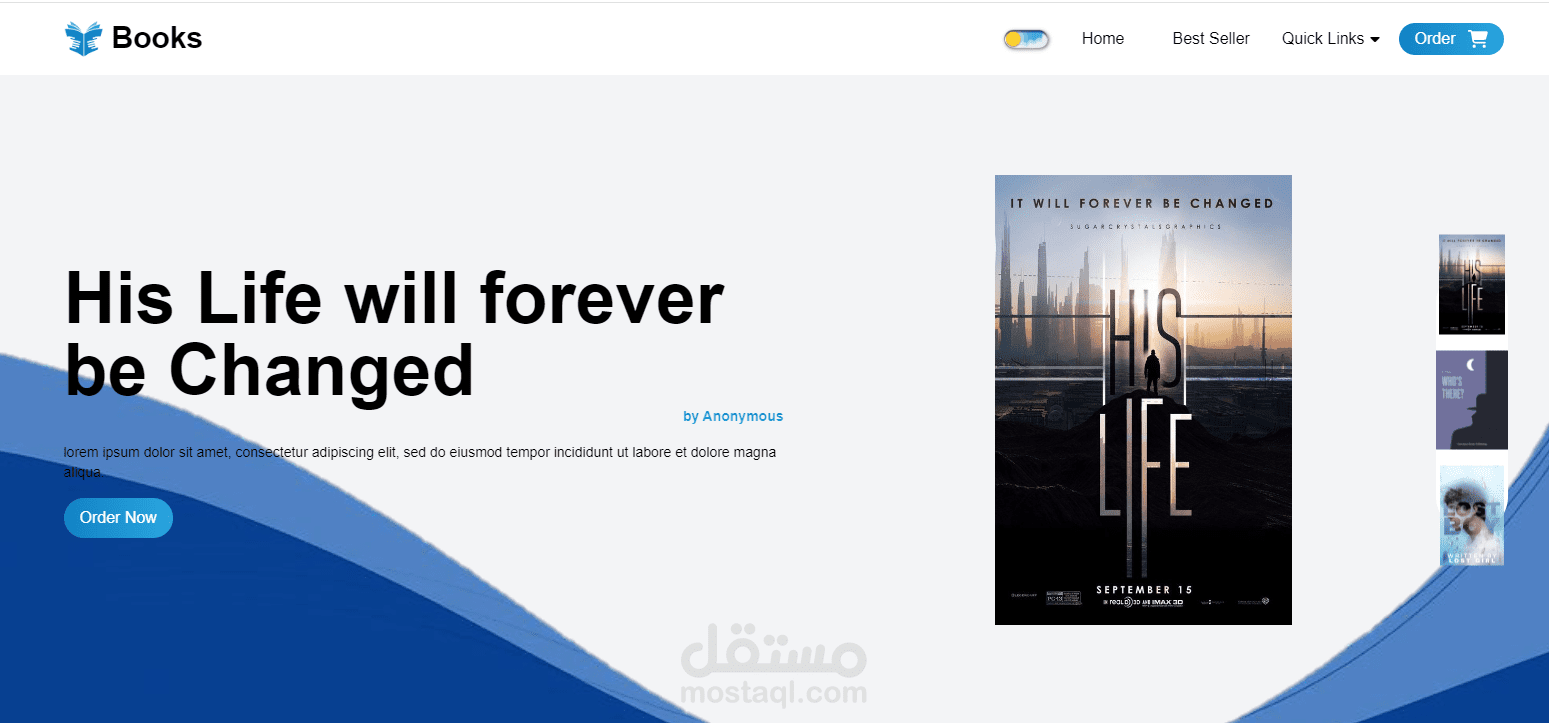Screen dimensions: 1549x723
Task: Toggle the light/dark theme switch
Action: coord(1026,39)
